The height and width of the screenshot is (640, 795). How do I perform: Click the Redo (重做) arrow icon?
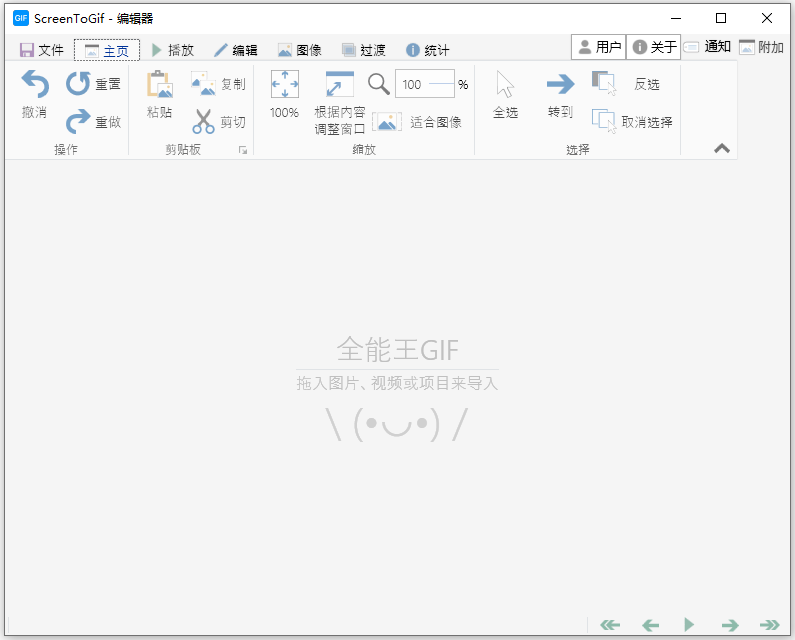click(x=78, y=122)
